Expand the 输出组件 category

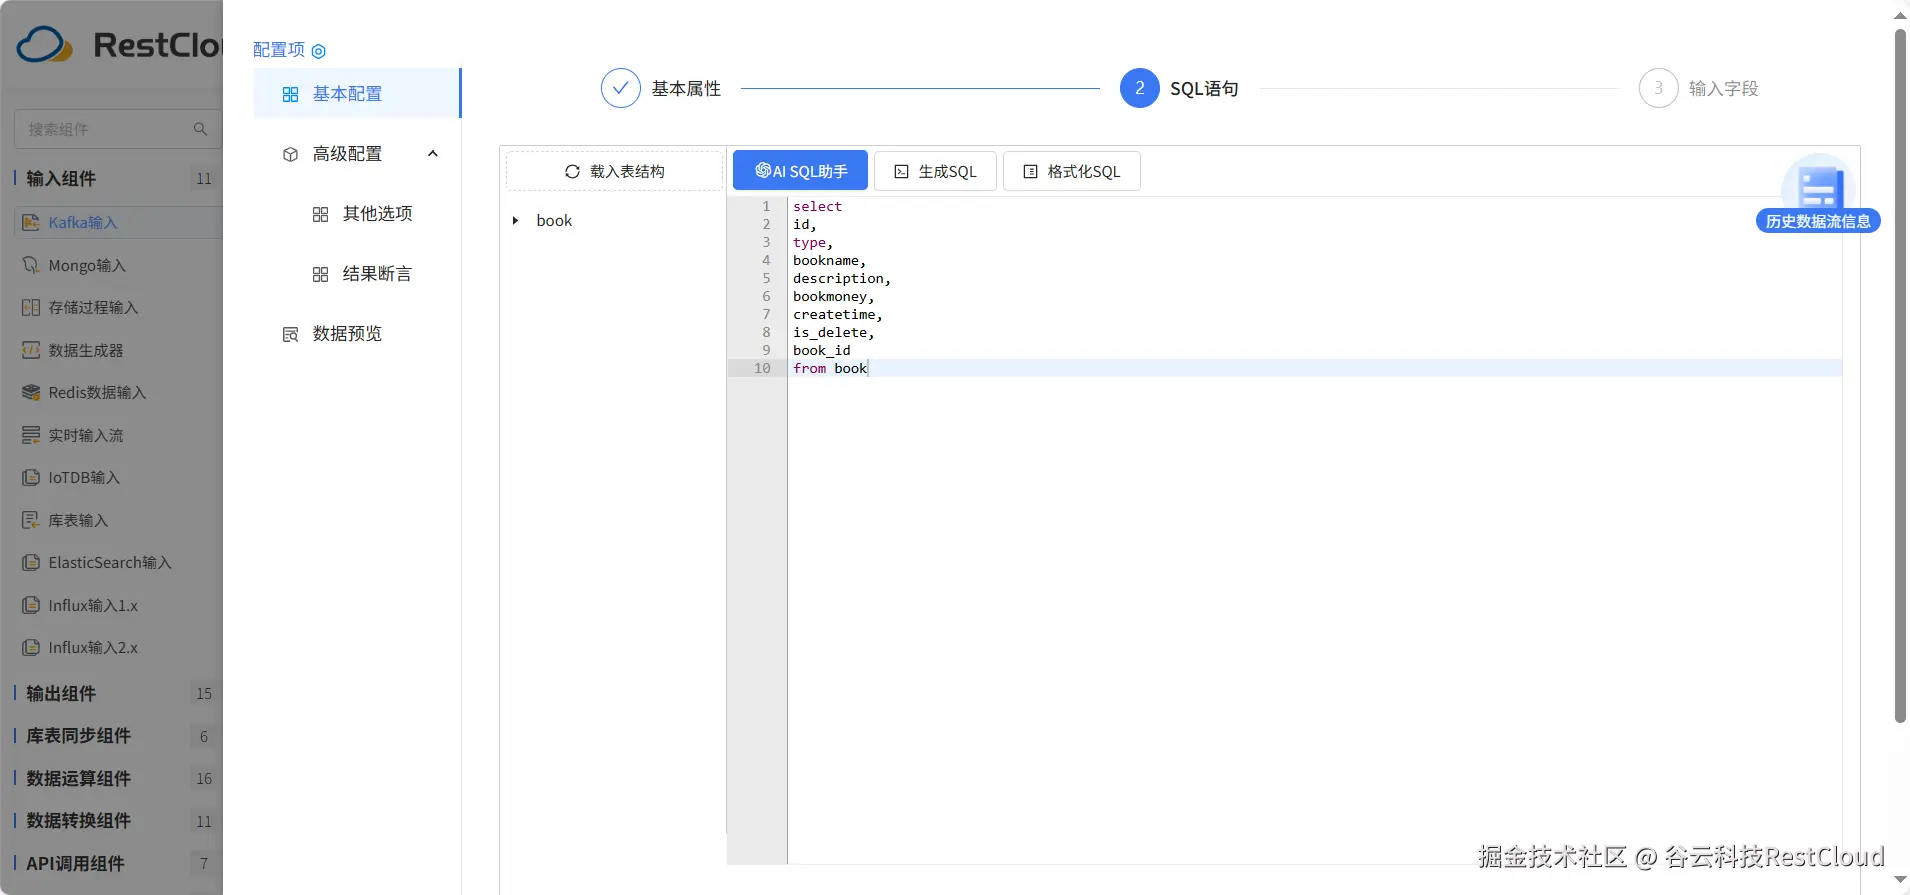(62, 694)
